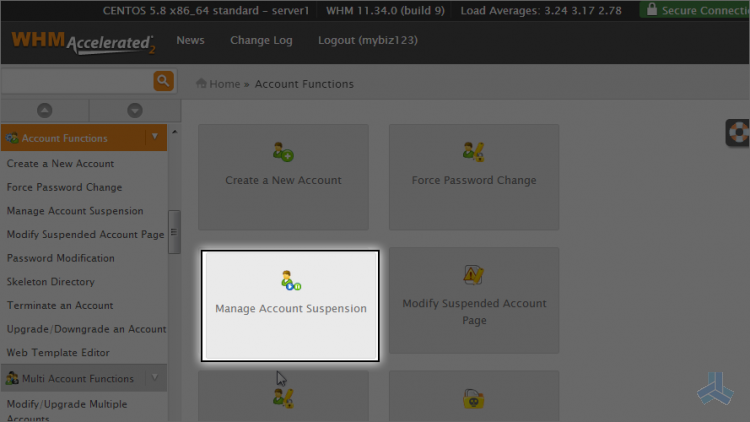Expand the Multi Account Functions dropdown arrow

coord(154,378)
